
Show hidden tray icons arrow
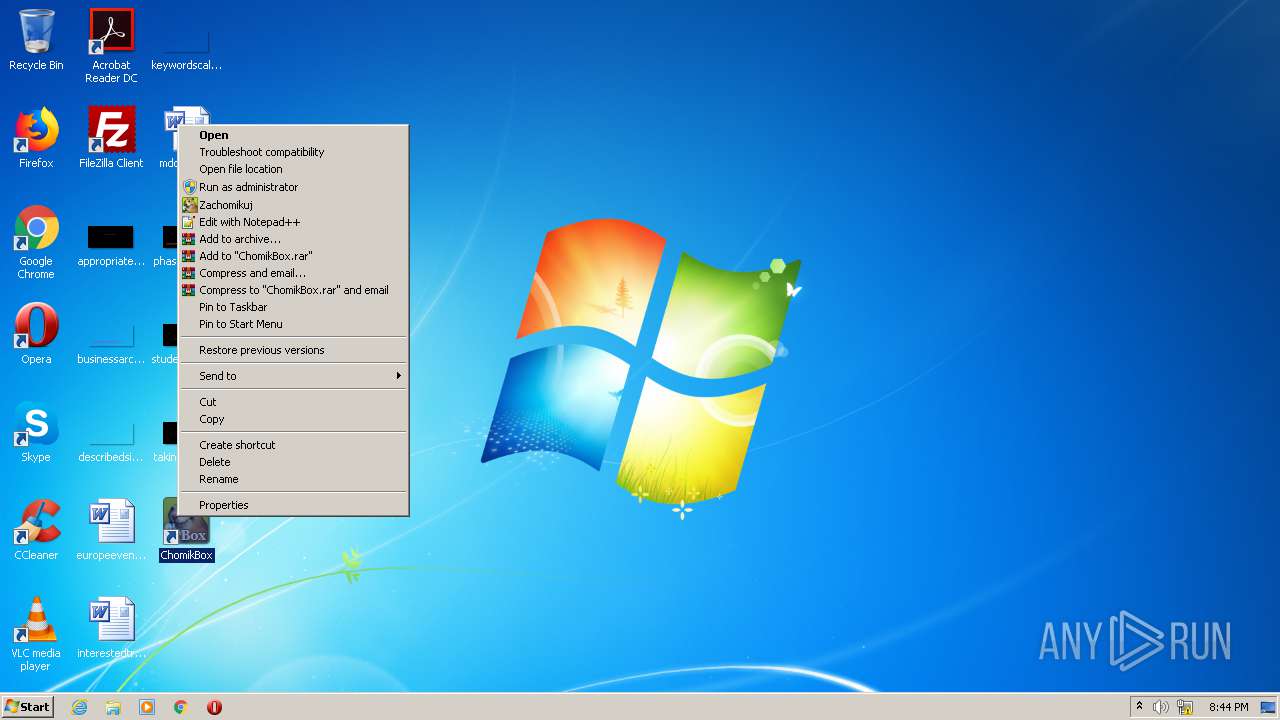pyautogui.click(x=1139, y=706)
